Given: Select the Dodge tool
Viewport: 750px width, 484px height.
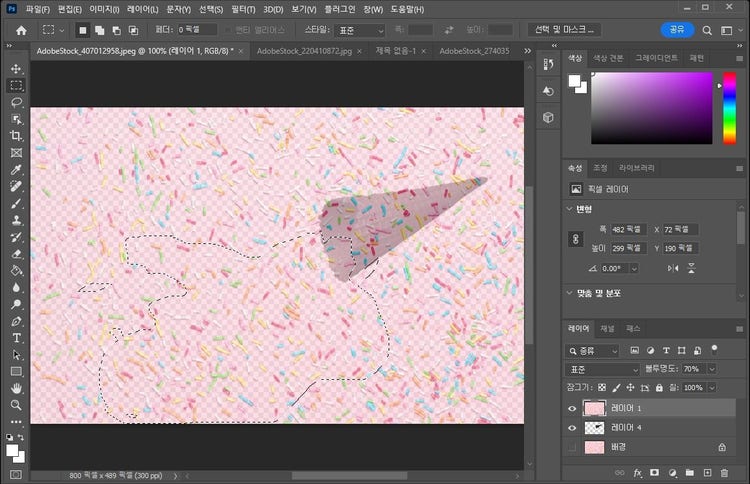Looking at the screenshot, I should point(16,304).
